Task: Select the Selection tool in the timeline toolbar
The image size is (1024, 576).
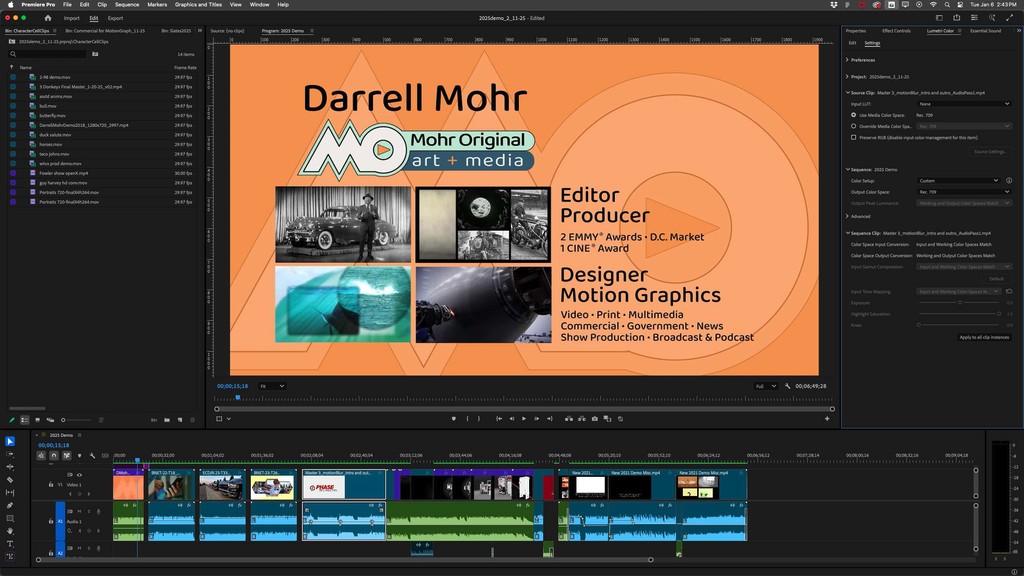Action: pos(12,440)
